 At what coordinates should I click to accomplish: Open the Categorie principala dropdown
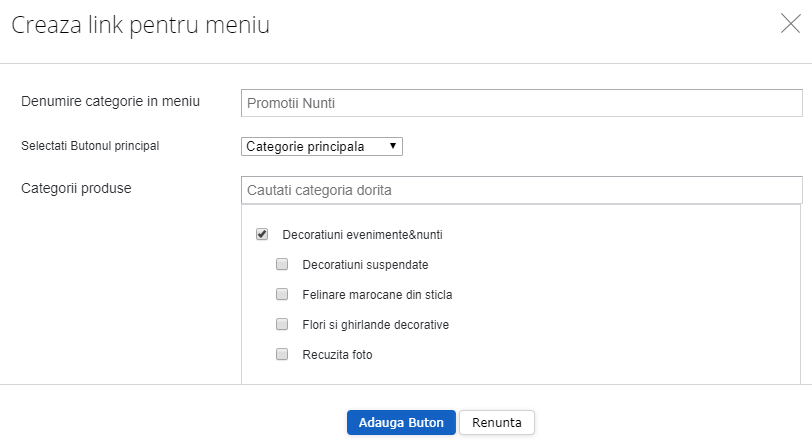coord(321,146)
